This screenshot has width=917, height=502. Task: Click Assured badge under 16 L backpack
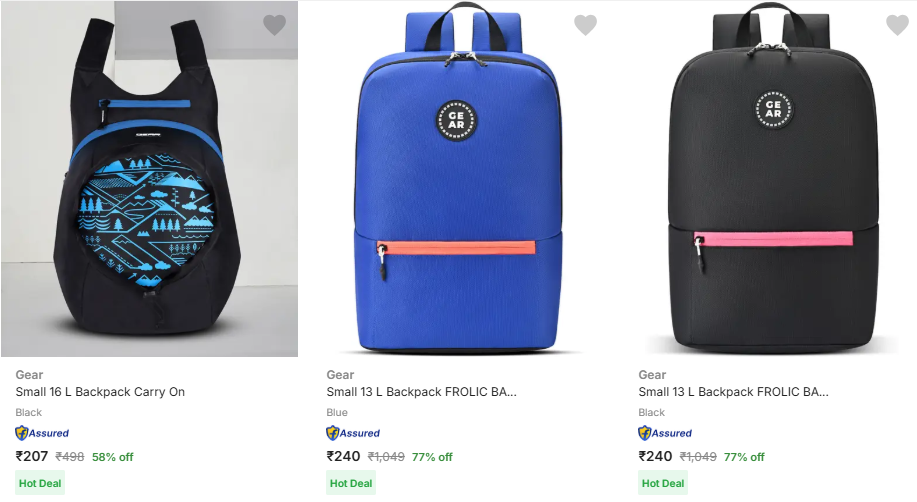pyautogui.click(x=42, y=433)
